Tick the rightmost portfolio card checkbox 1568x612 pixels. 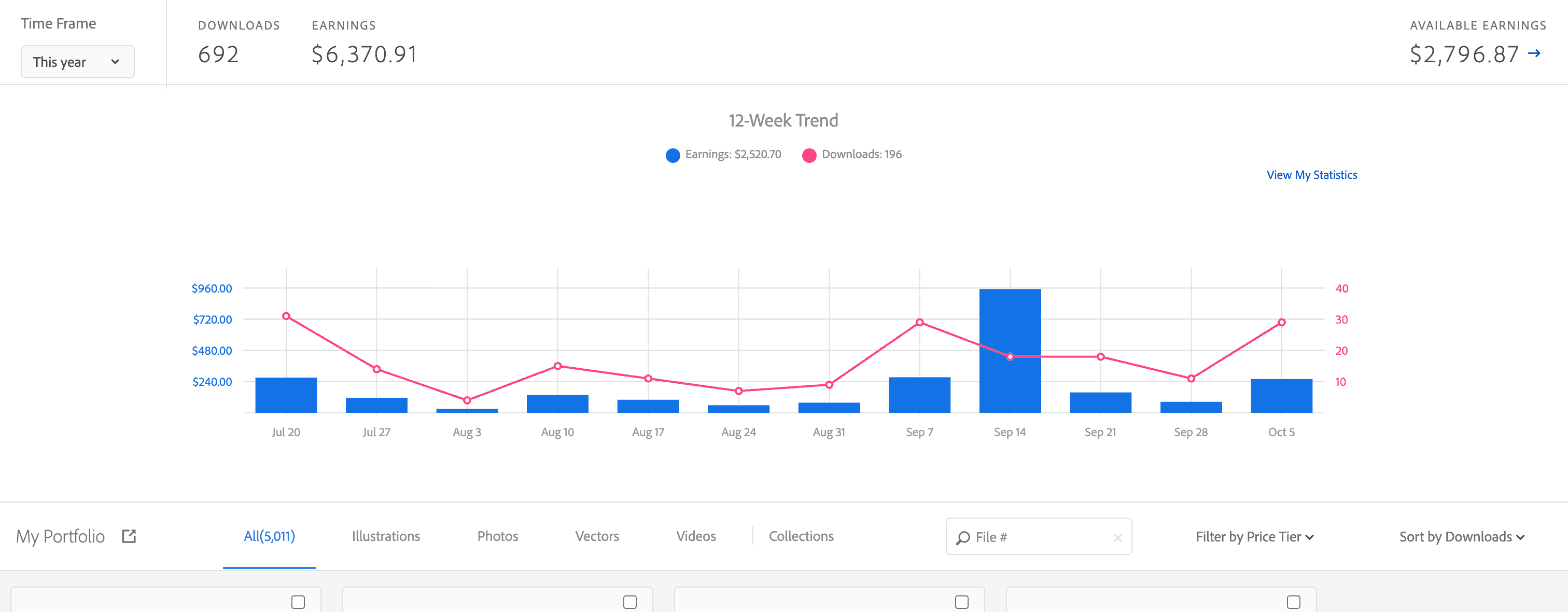(x=1294, y=602)
